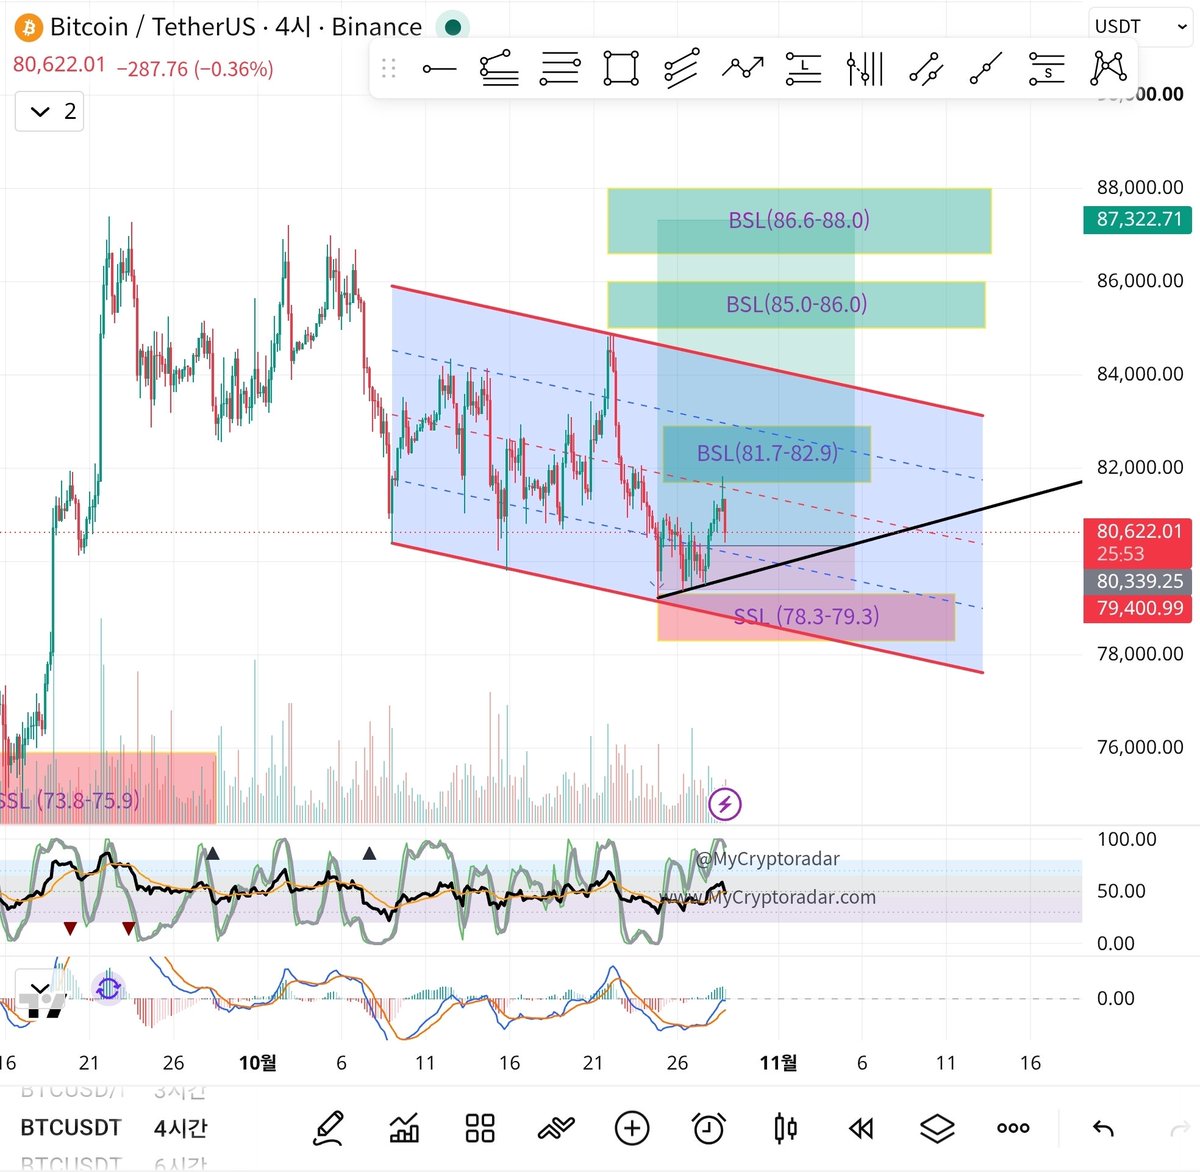Tap the 76,000.00 price scale value
Screen dimensions: 1200x1172
1139,747
